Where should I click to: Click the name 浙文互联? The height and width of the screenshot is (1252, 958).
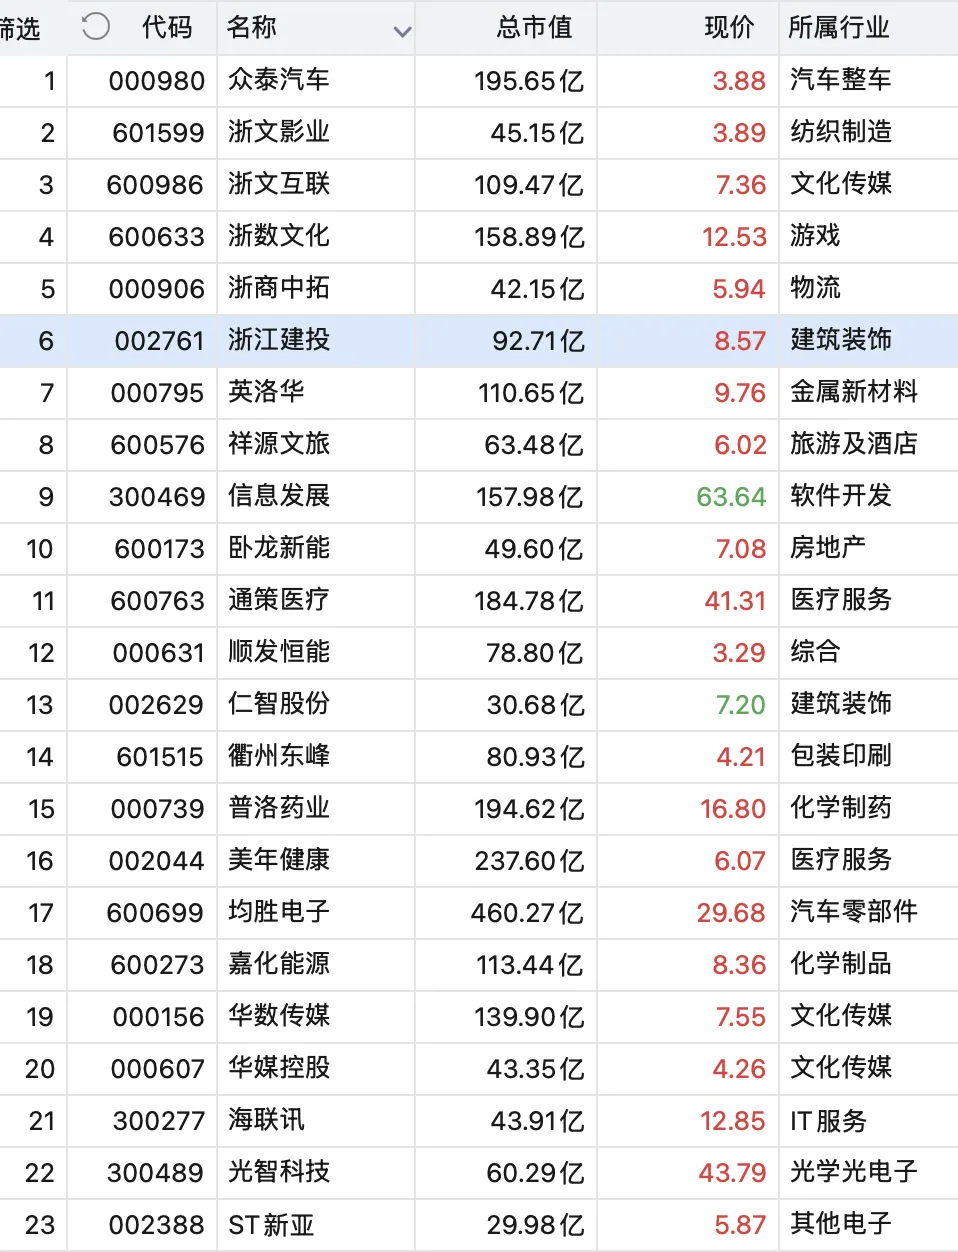click(279, 184)
